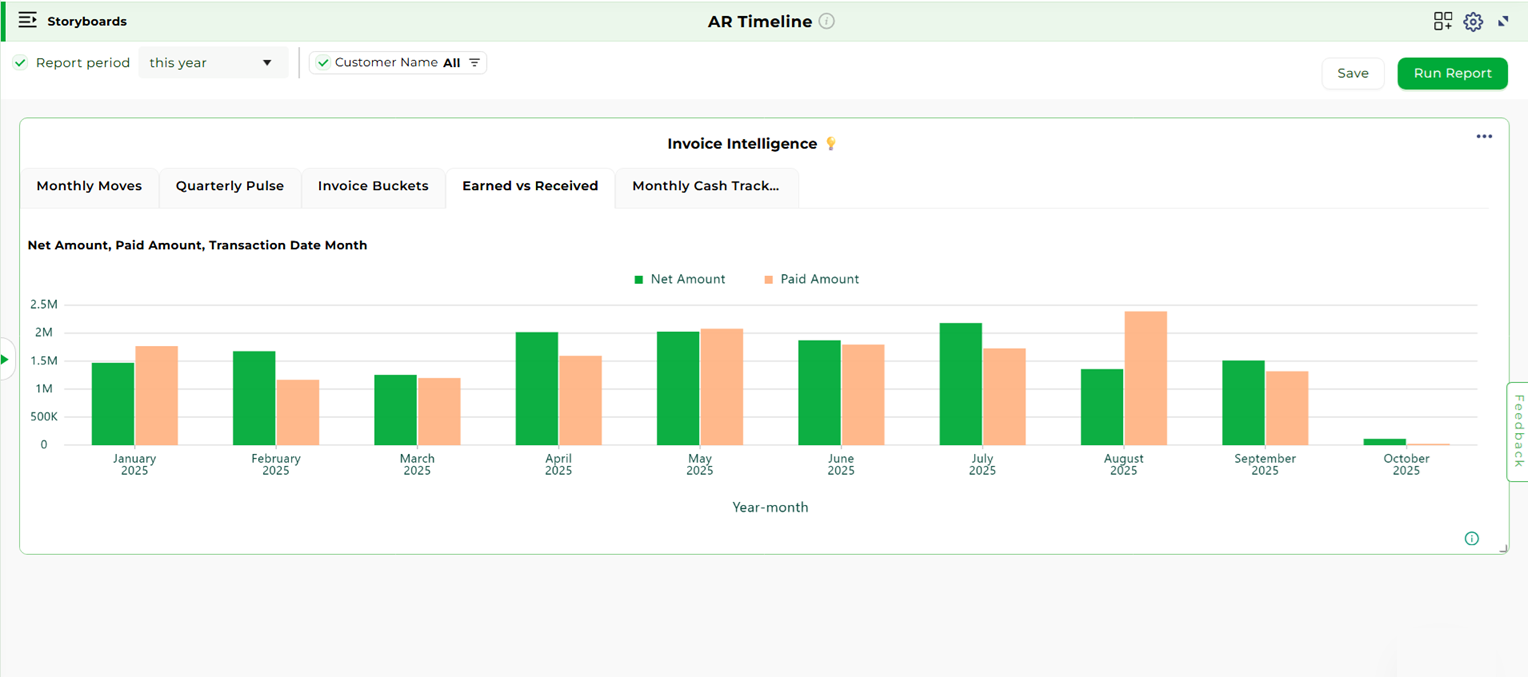Click the info icon beside AR Timeline
This screenshot has width=1528, height=677.
(826, 21)
